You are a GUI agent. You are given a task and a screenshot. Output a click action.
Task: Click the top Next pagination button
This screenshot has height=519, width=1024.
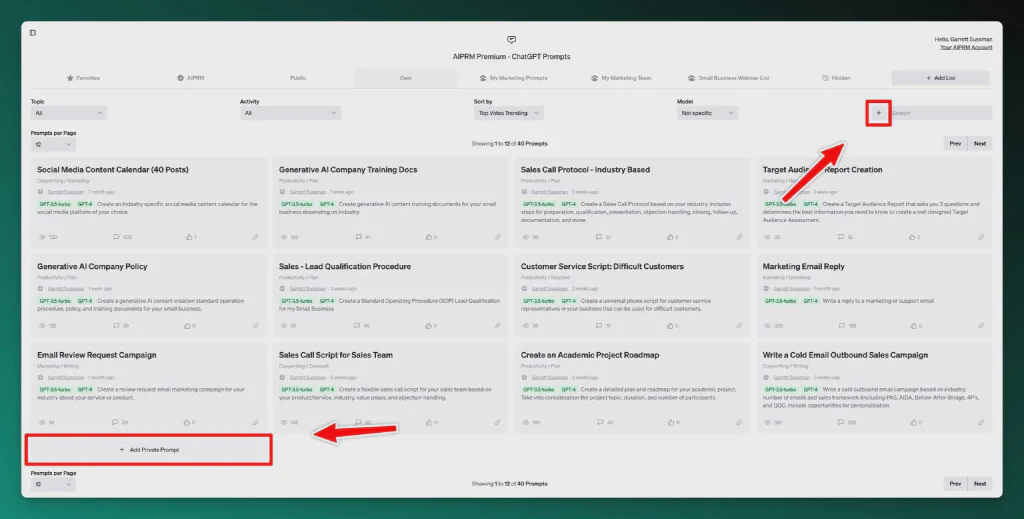(x=980, y=144)
